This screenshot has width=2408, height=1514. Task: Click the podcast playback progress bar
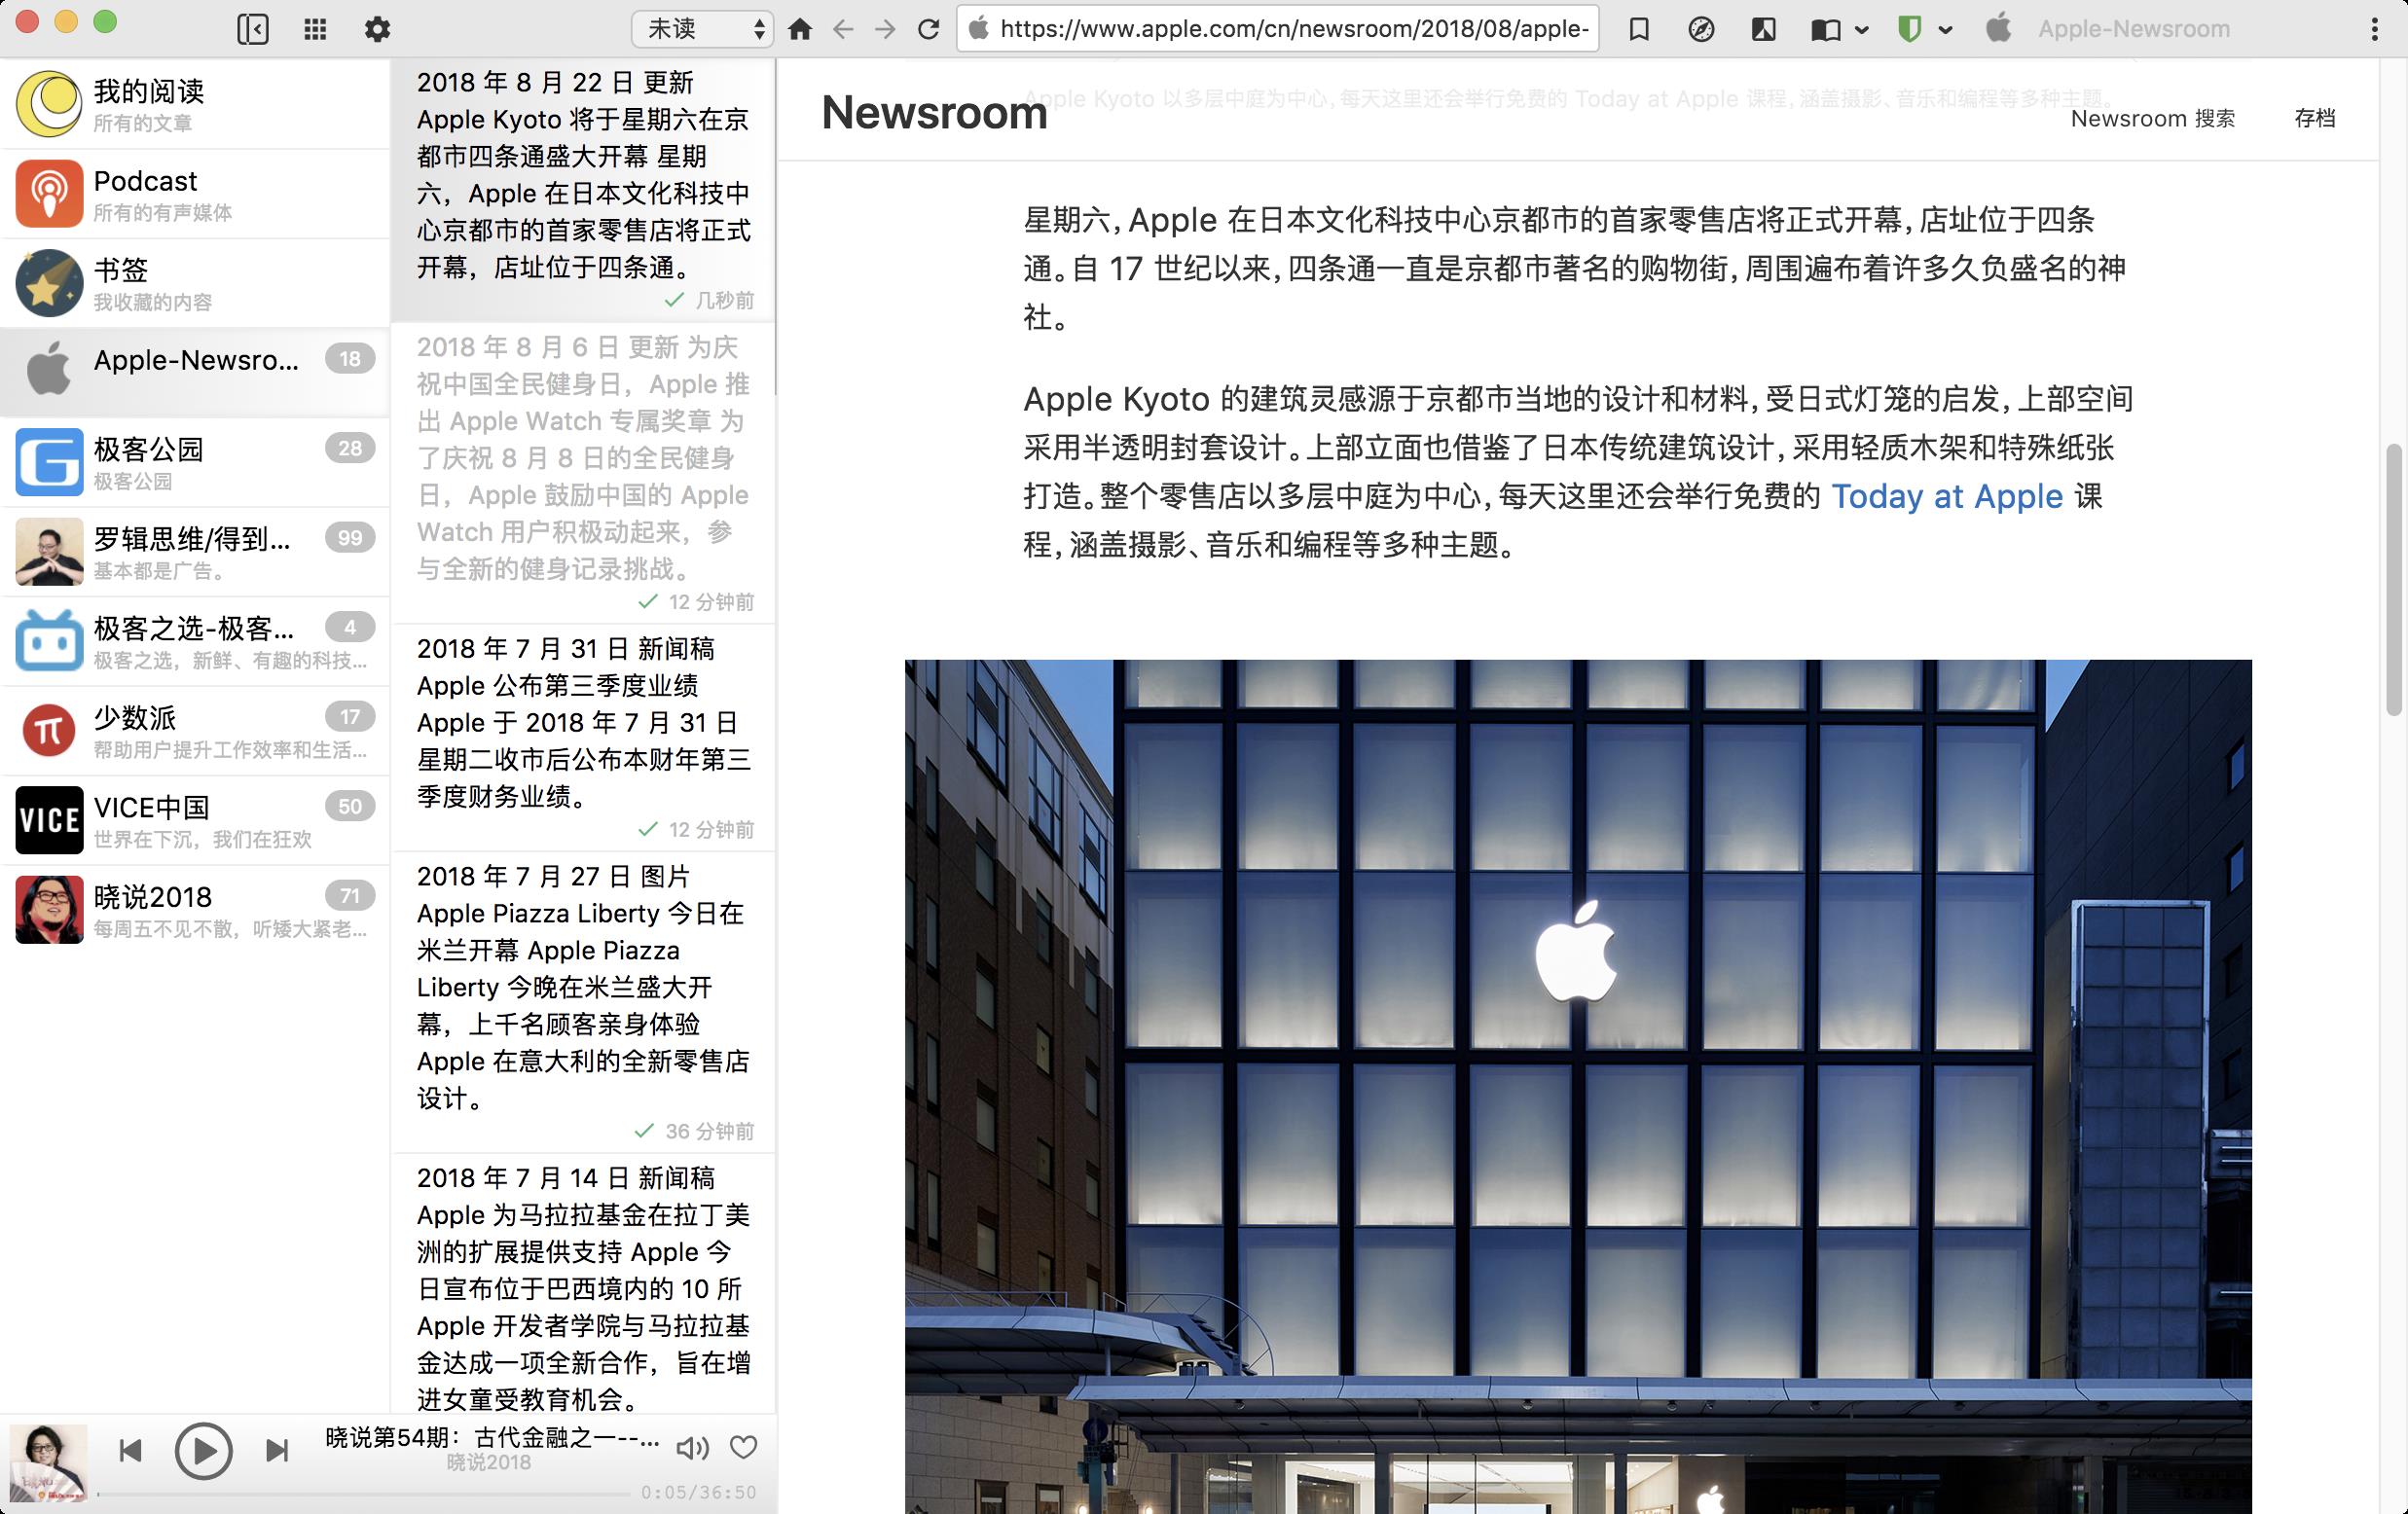coord(365,1494)
